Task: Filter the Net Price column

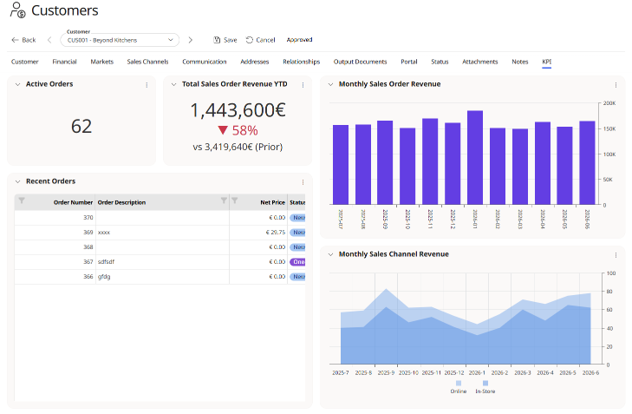Action: 235,201
